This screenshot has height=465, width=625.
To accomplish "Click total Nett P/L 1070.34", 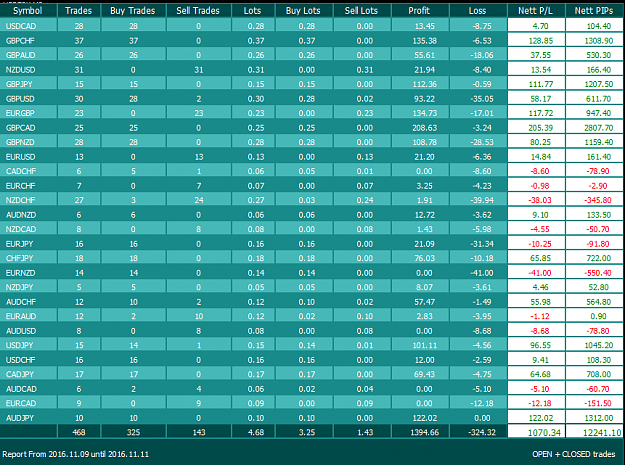I will click(544, 433).
